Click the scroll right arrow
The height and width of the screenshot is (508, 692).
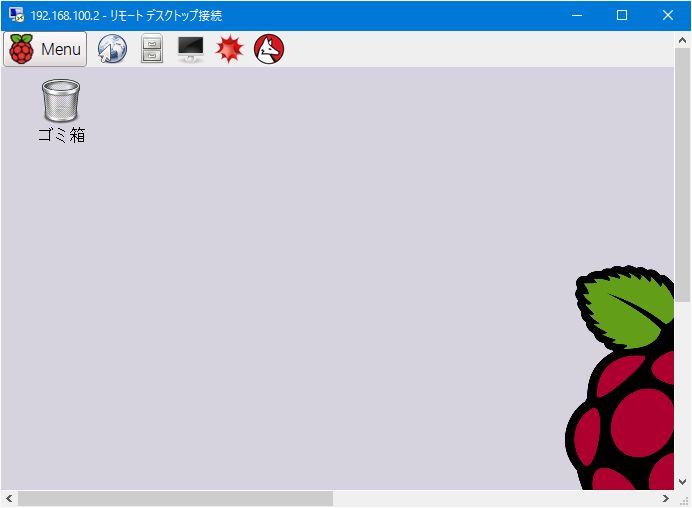click(666, 499)
